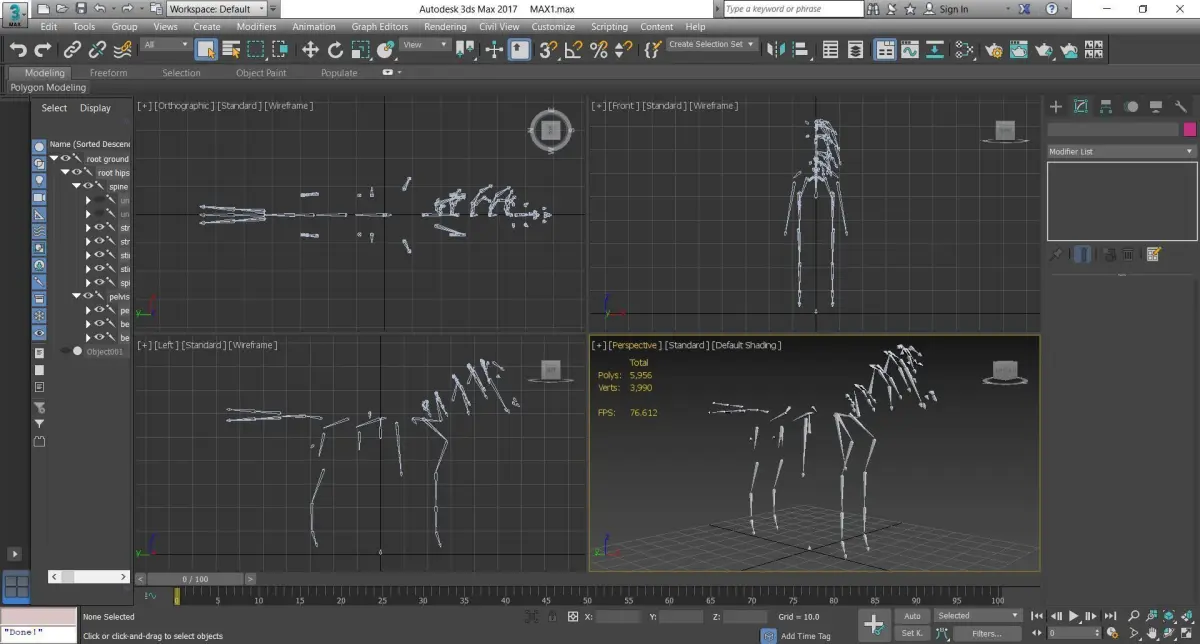Switch to the Freeform ribbon tab
Screen dimensions: 1200x644
pos(108,73)
